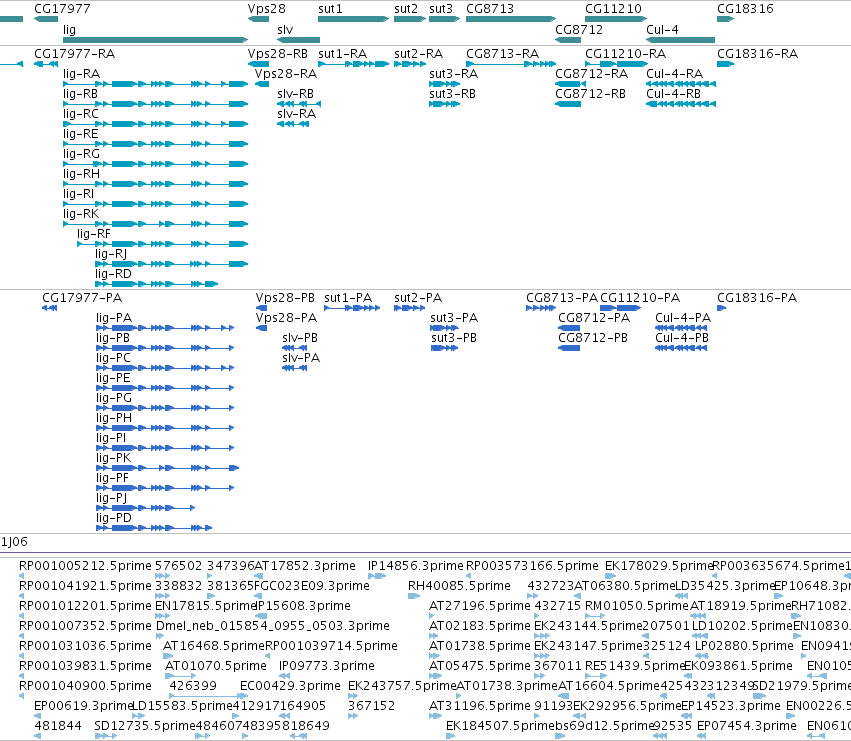Select the lig-RH transcript label
The image size is (851, 741).
click(81, 174)
